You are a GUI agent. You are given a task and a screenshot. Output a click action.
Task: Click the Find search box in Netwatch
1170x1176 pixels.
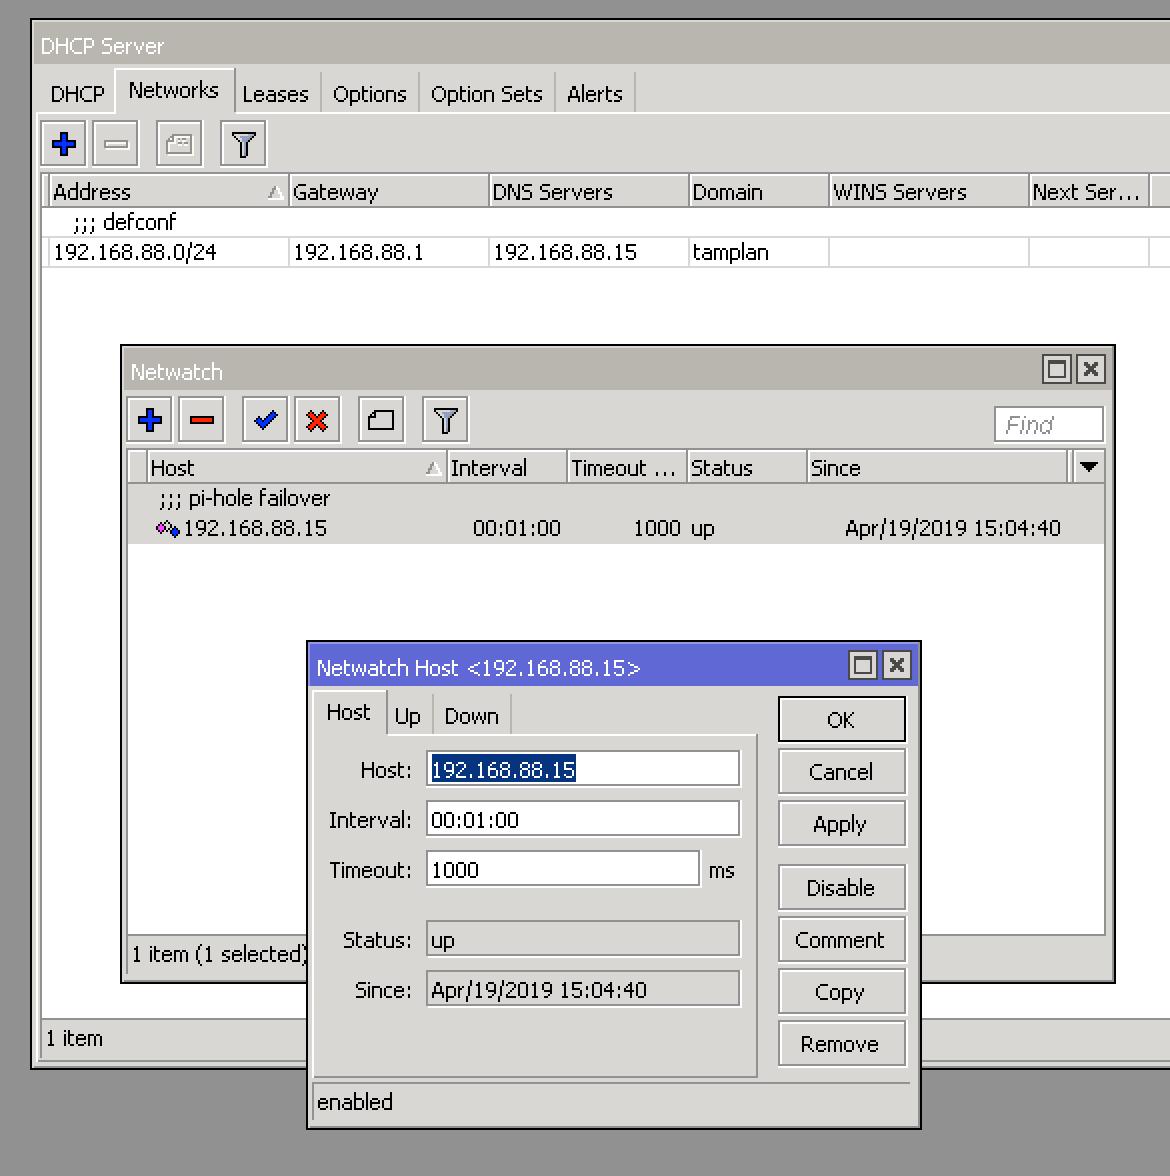(1048, 424)
